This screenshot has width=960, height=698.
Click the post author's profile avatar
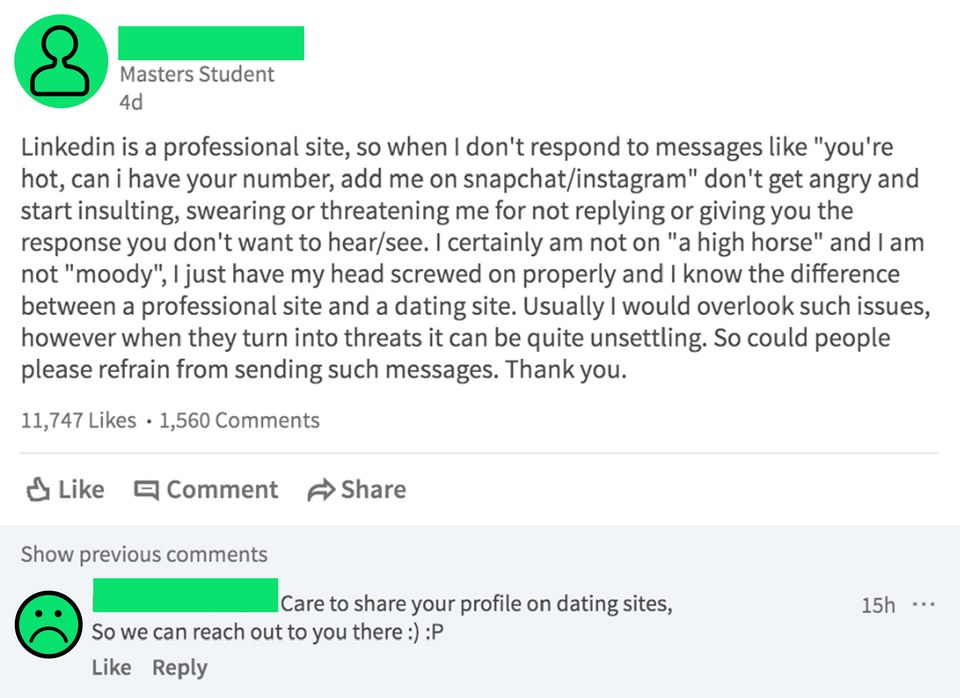click(x=60, y=61)
